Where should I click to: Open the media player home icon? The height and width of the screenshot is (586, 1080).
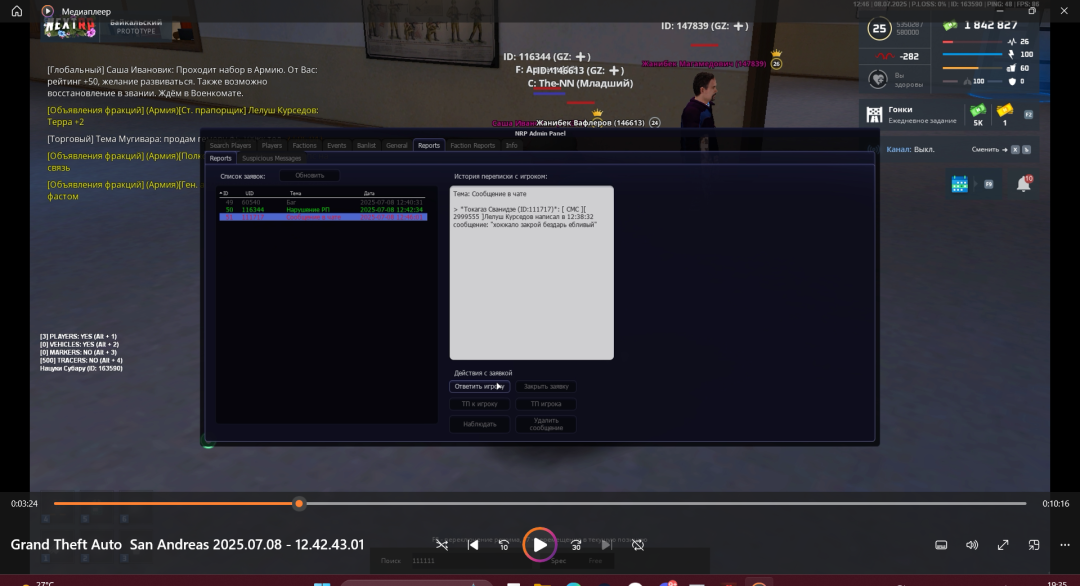[17, 11]
